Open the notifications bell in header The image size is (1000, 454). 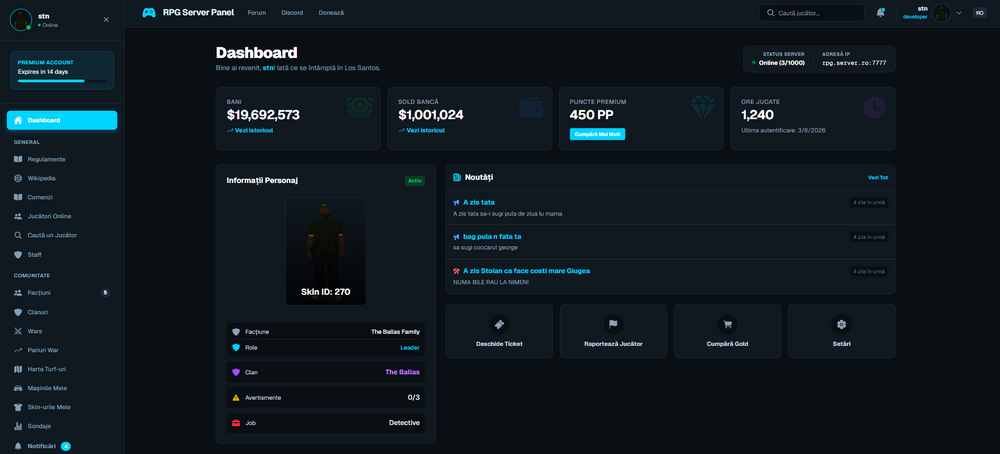coord(881,13)
